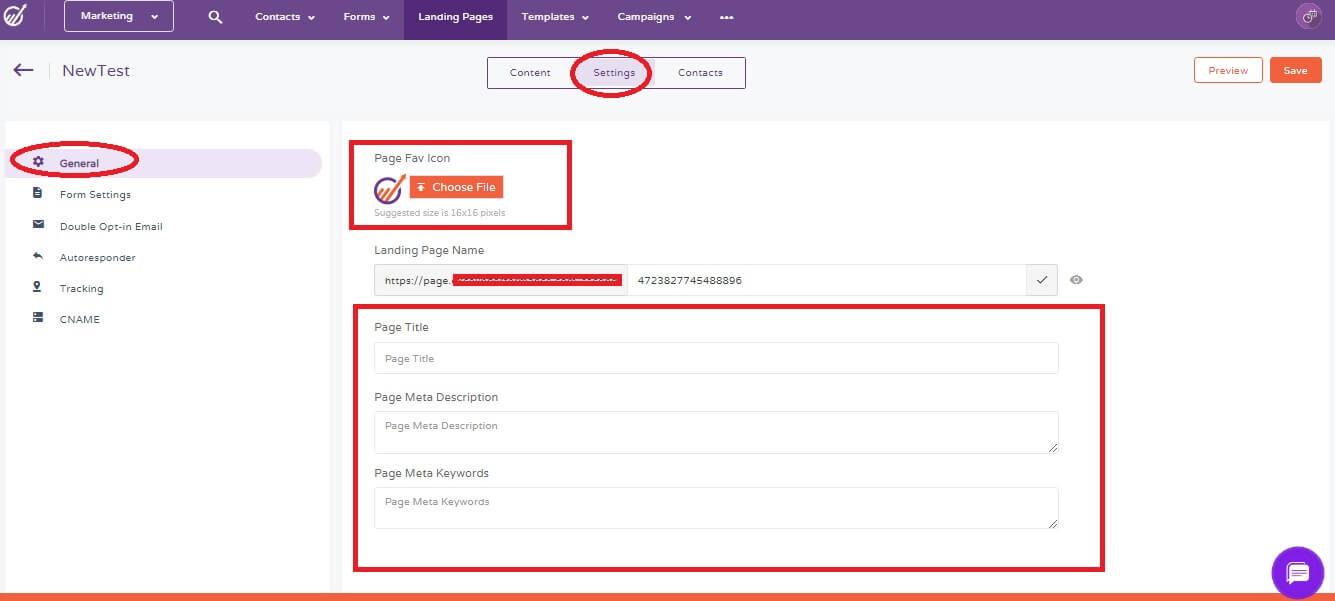The height and width of the screenshot is (601, 1335).
Task: Switch to the Content tab
Action: click(530, 72)
